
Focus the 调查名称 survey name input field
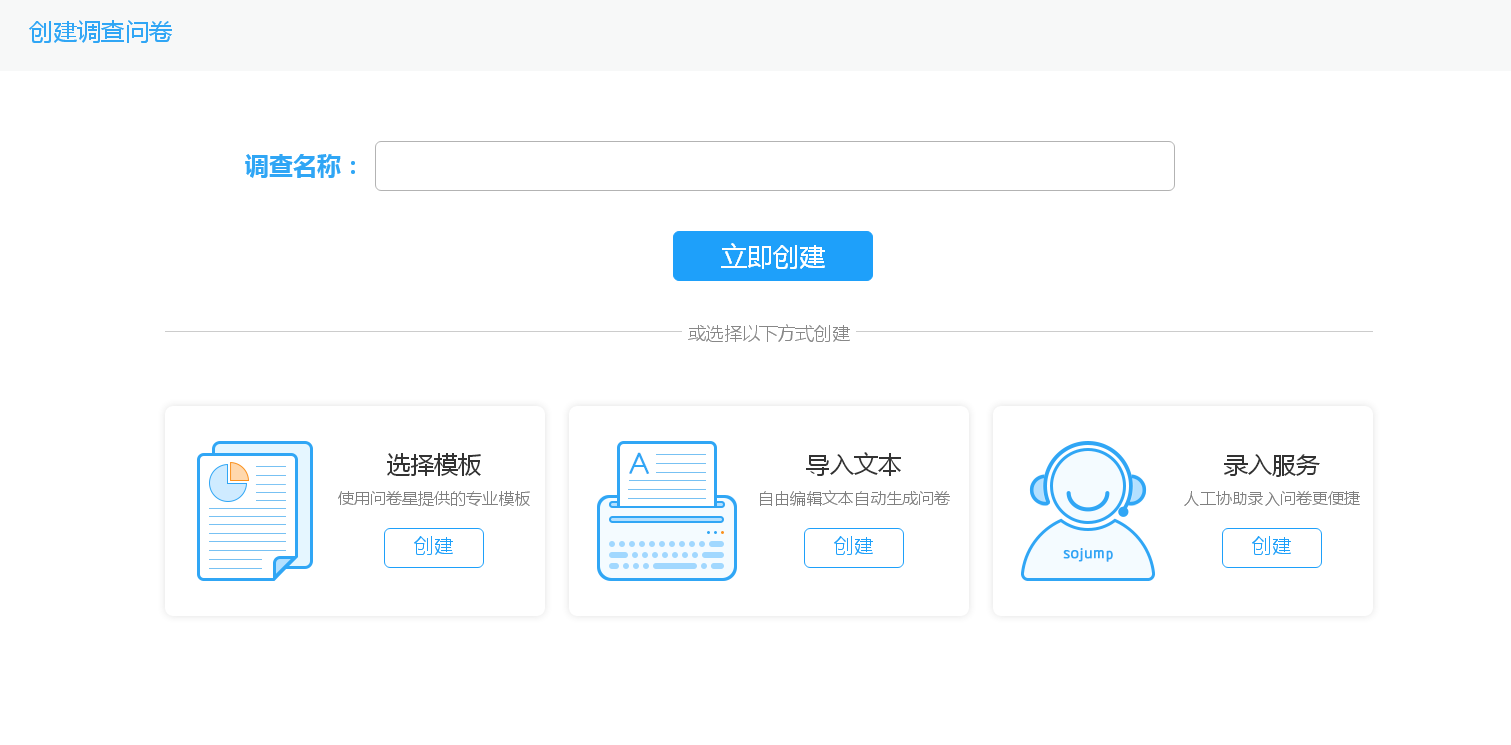tap(775, 166)
